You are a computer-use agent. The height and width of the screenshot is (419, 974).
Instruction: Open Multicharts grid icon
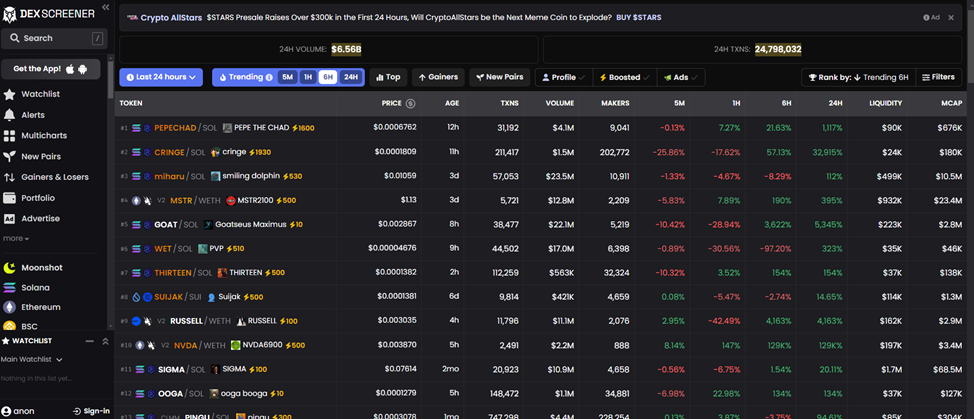point(9,135)
